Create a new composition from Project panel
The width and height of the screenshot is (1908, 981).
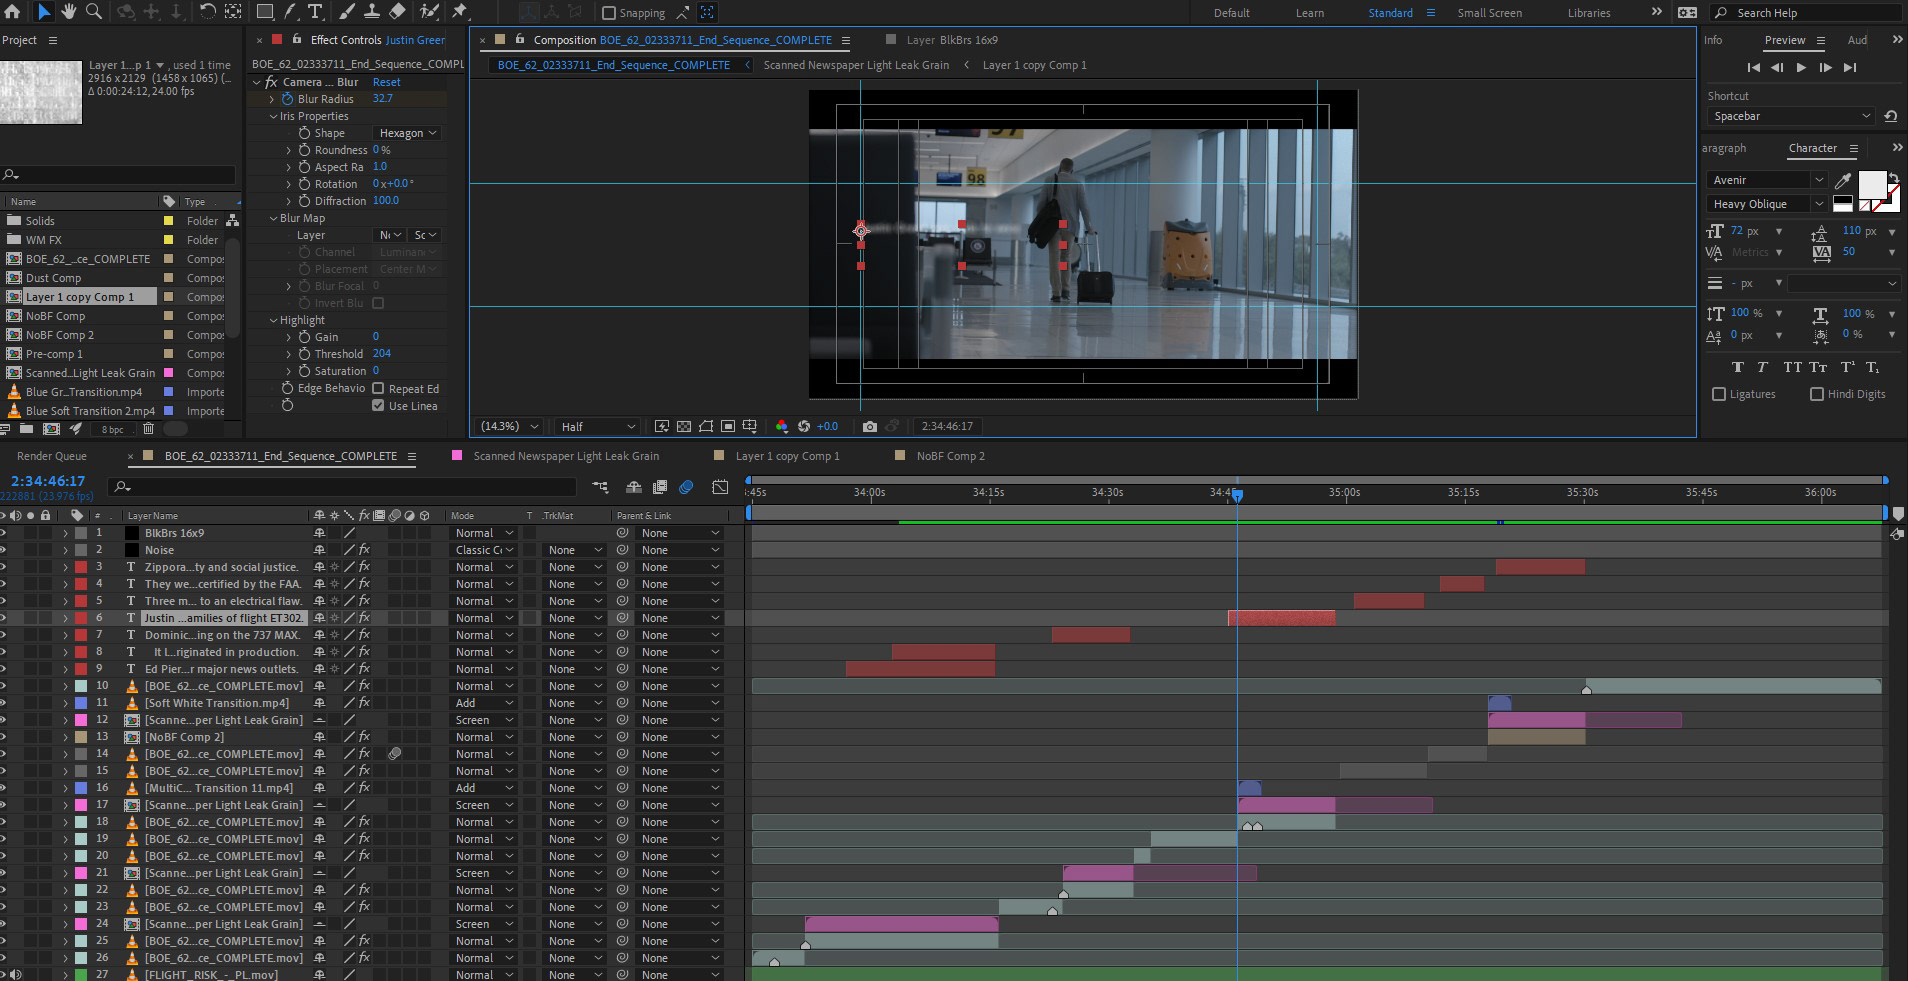pyautogui.click(x=51, y=429)
